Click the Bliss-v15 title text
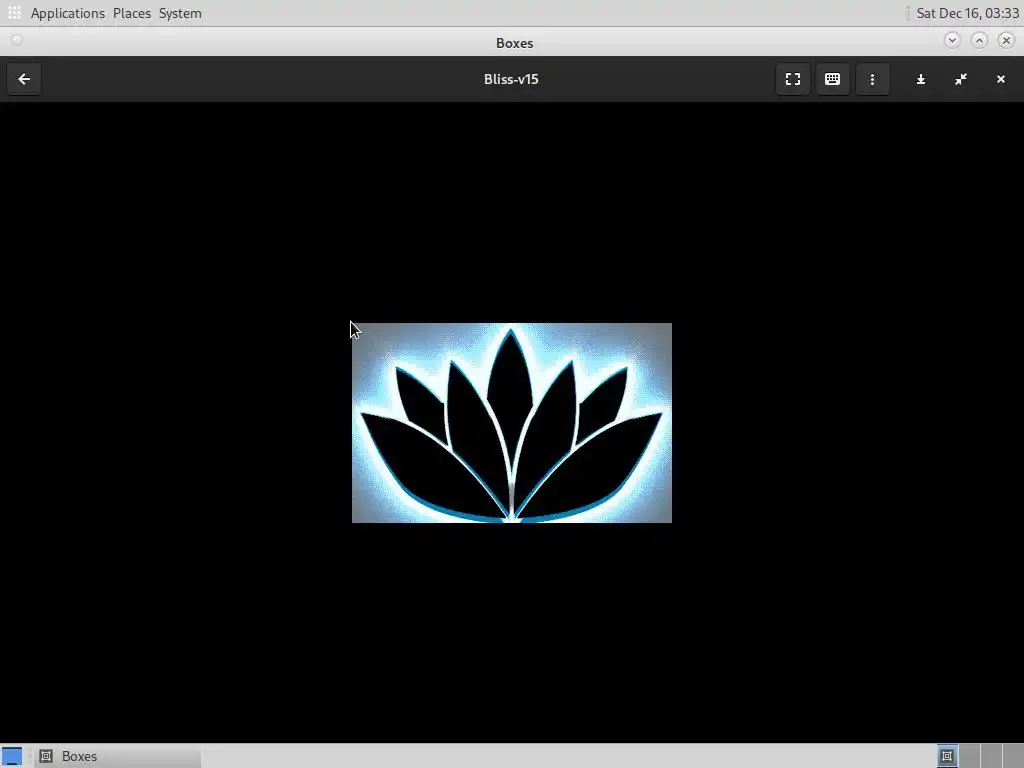The width and height of the screenshot is (1024, 768). tap(511, 79)
